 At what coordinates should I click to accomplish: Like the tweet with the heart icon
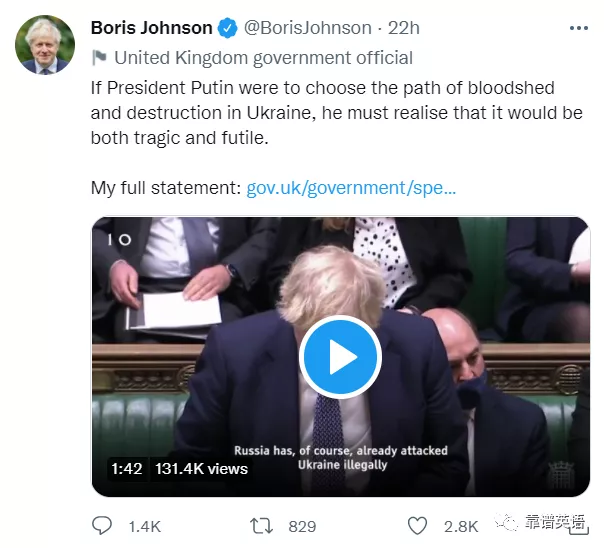[x=420, y=526]
